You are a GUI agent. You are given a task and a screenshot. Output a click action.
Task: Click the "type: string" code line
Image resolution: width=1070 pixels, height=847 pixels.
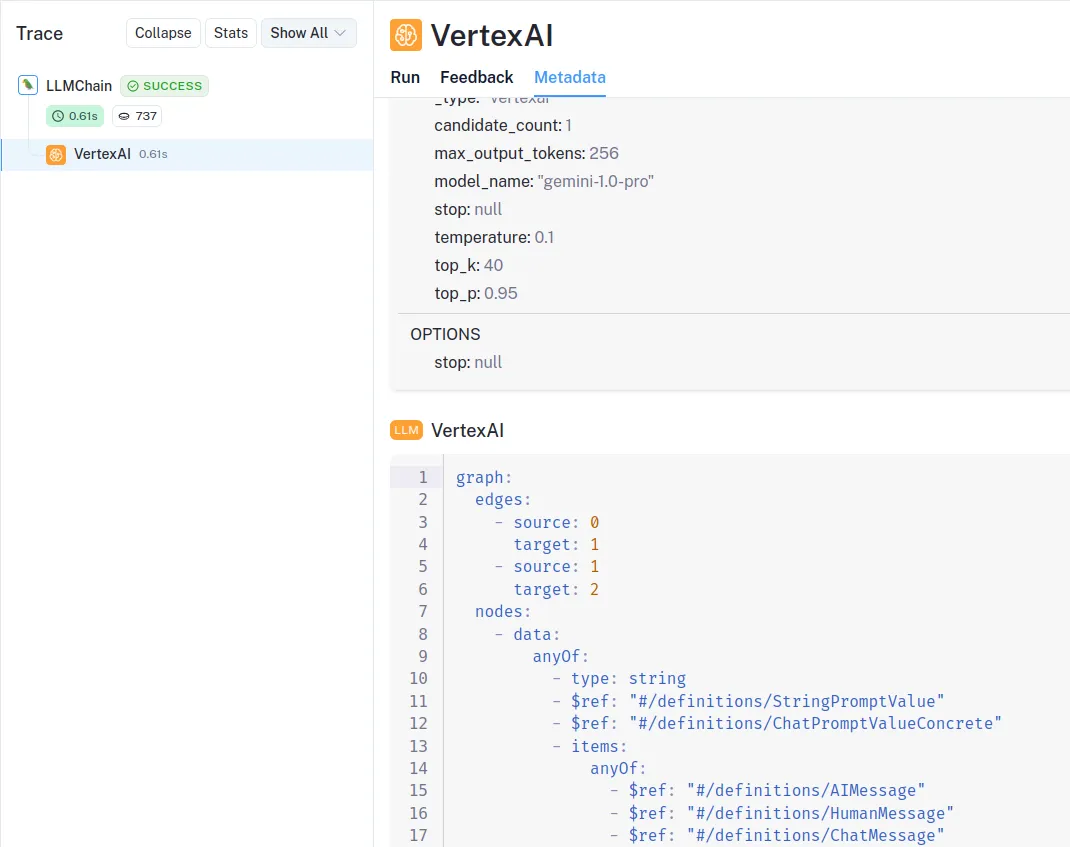pyautogui.click(x=620, y=678)
